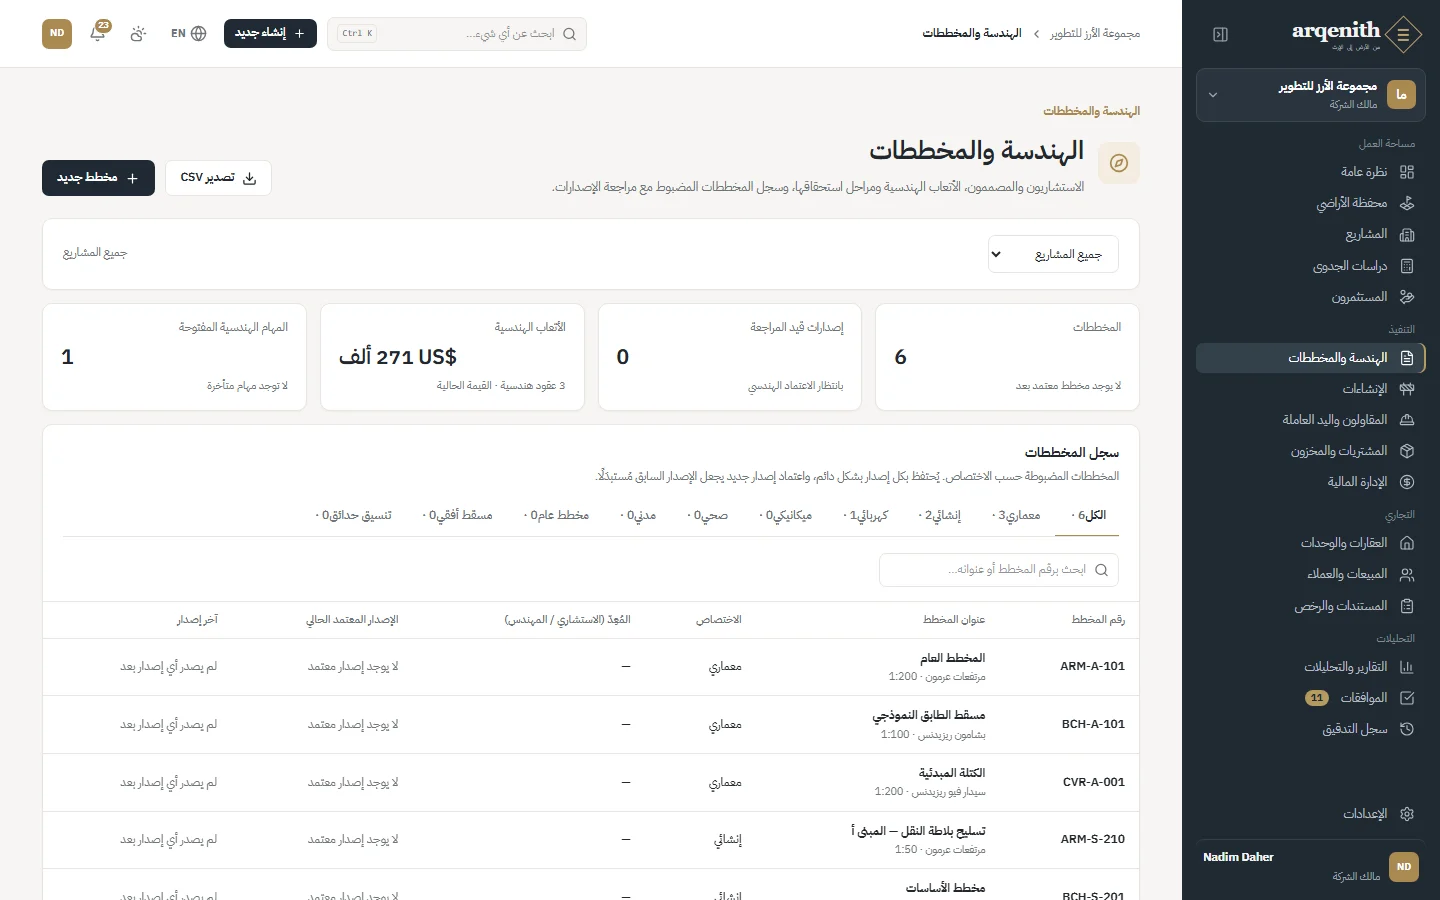Open دراسات الجدوى feasibility icon

point(1407,266)
